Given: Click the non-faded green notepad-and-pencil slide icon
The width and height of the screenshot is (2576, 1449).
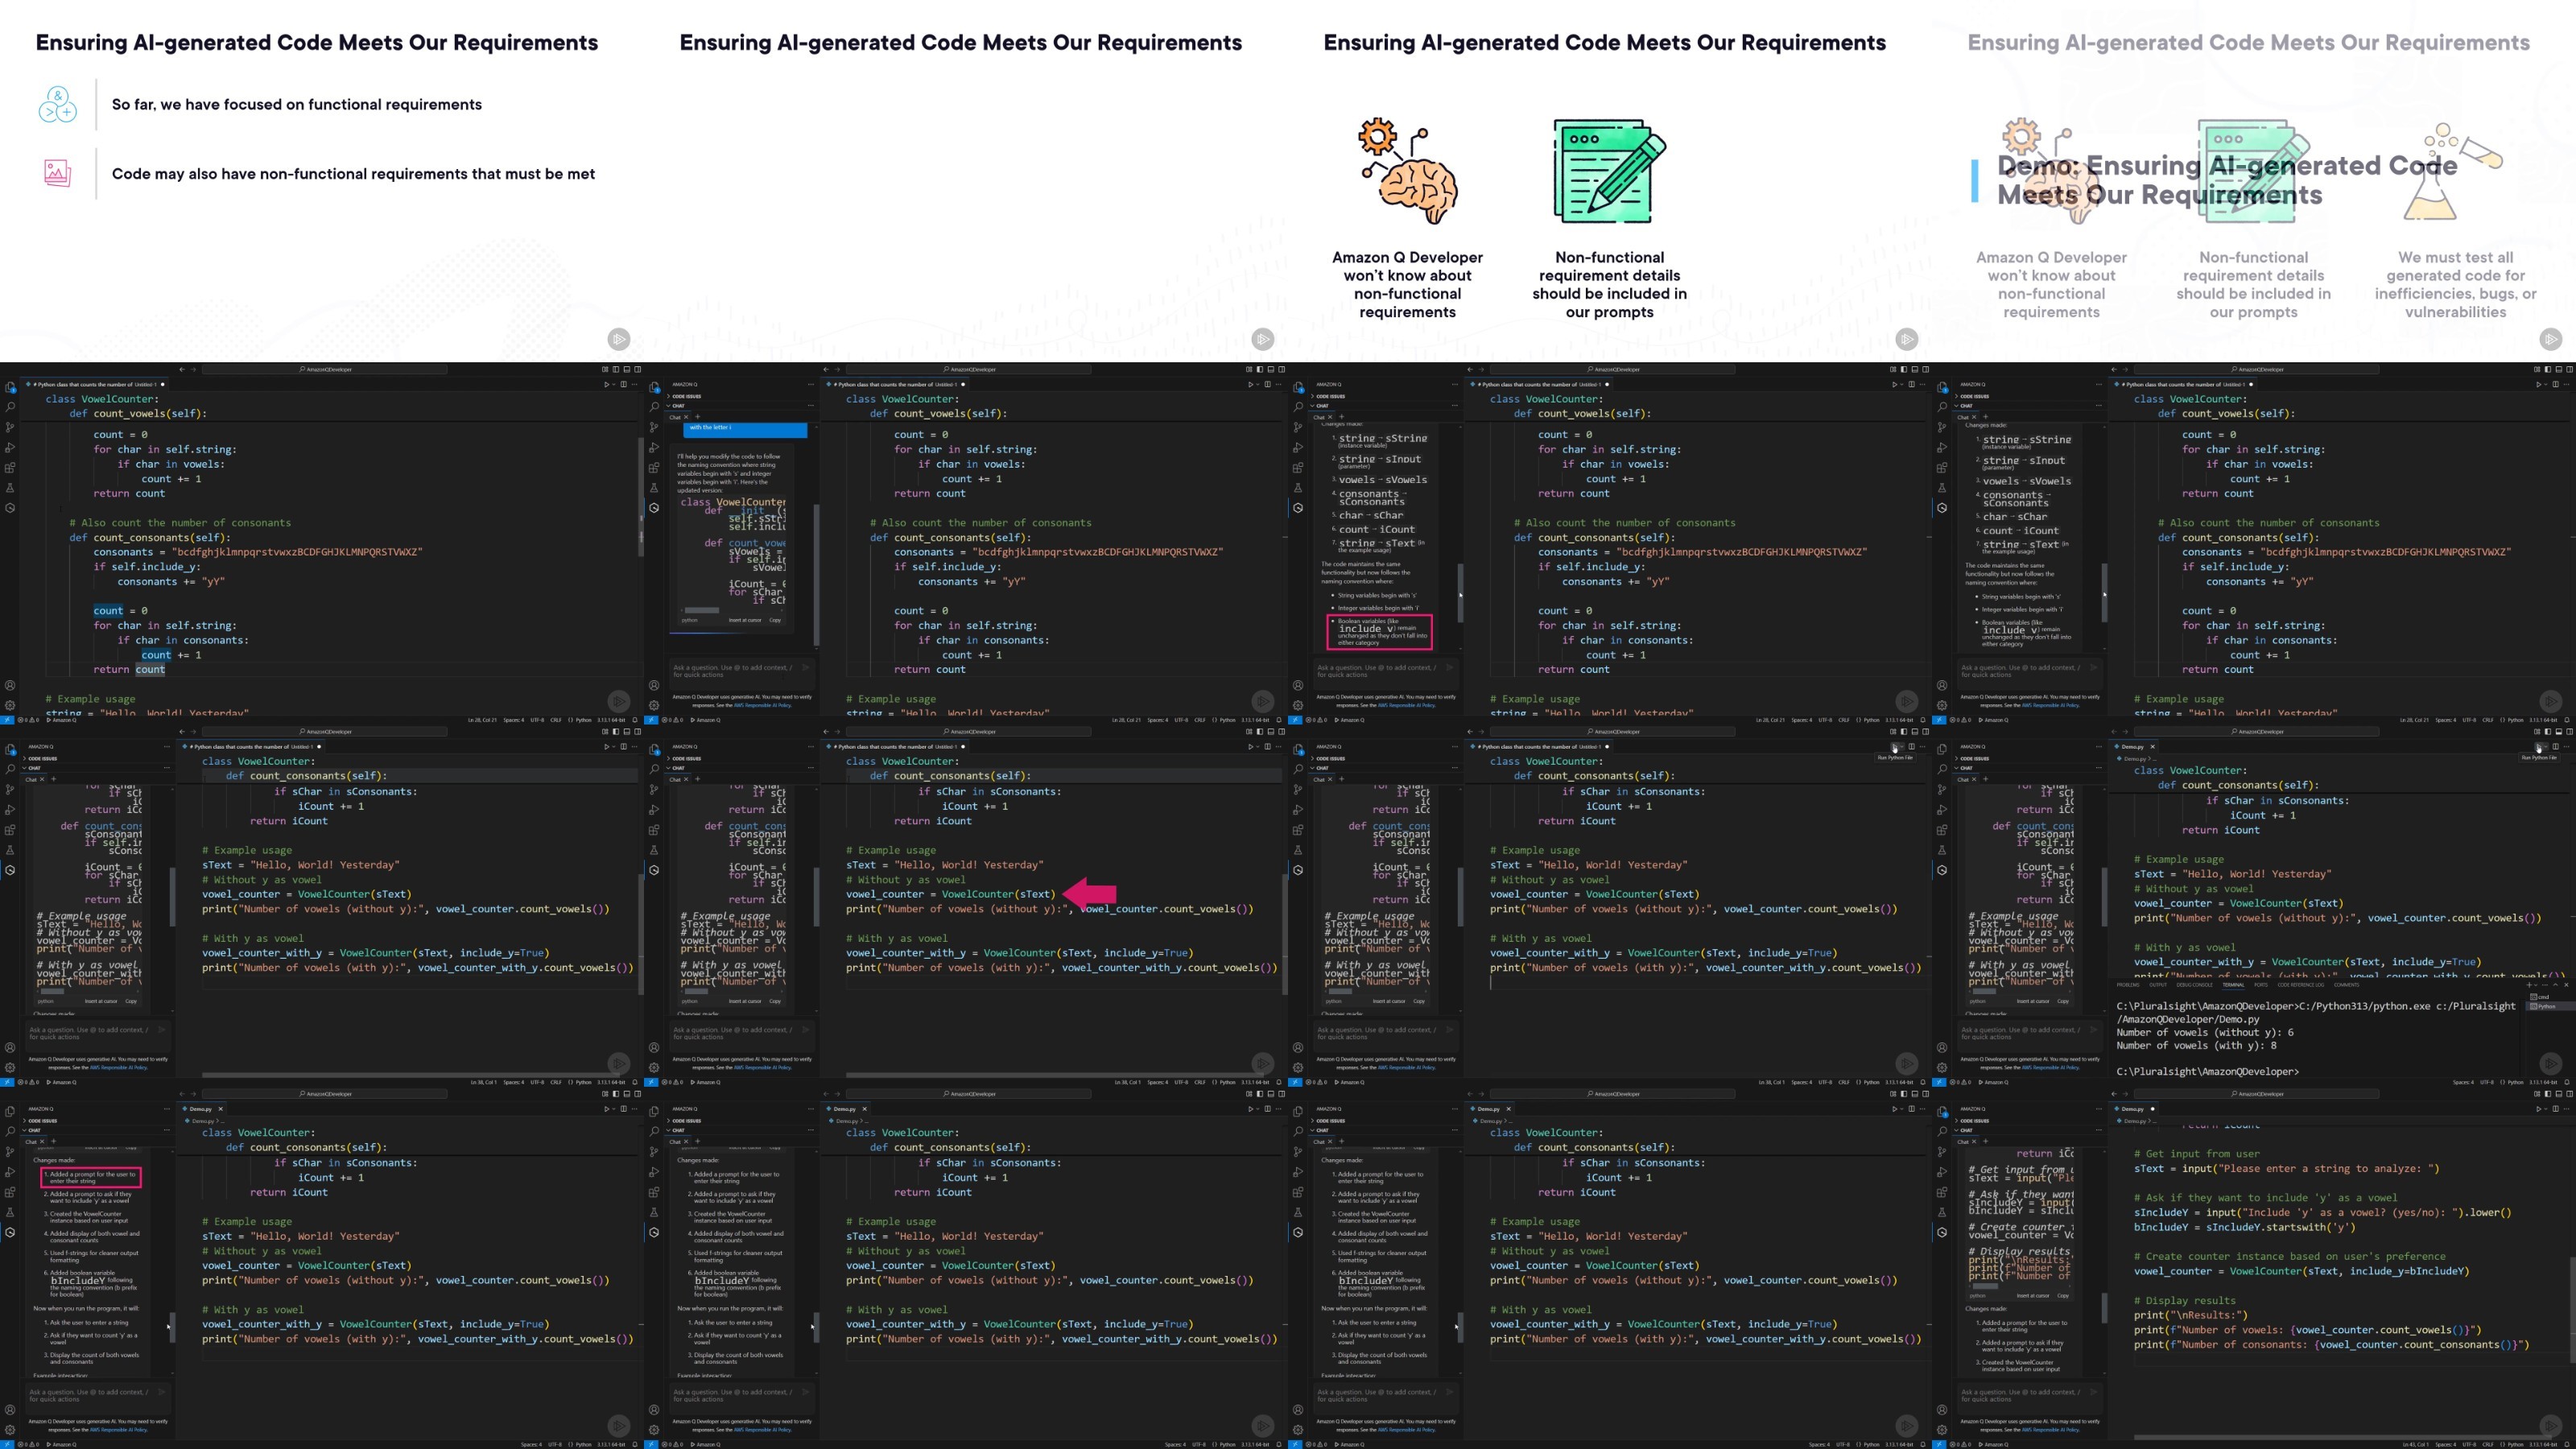Looking at the screenshot, I should [x=1609, y=171].
